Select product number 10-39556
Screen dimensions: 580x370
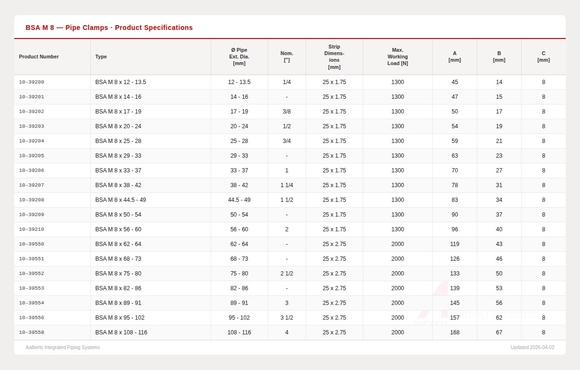(31, 318)
